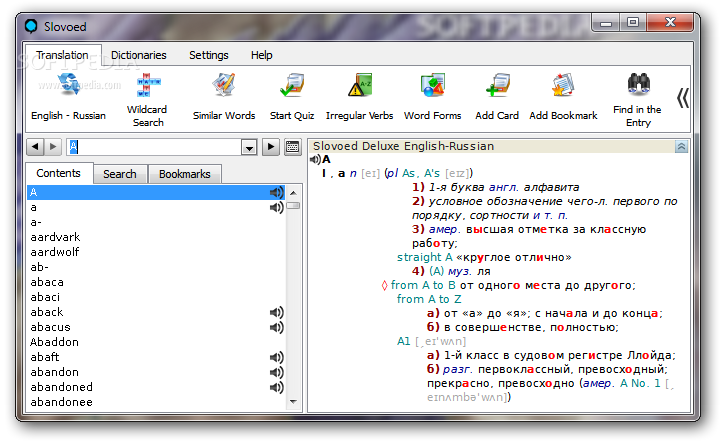
Task: Play pronunciation of entry heading A
Action: coord(315,160)
